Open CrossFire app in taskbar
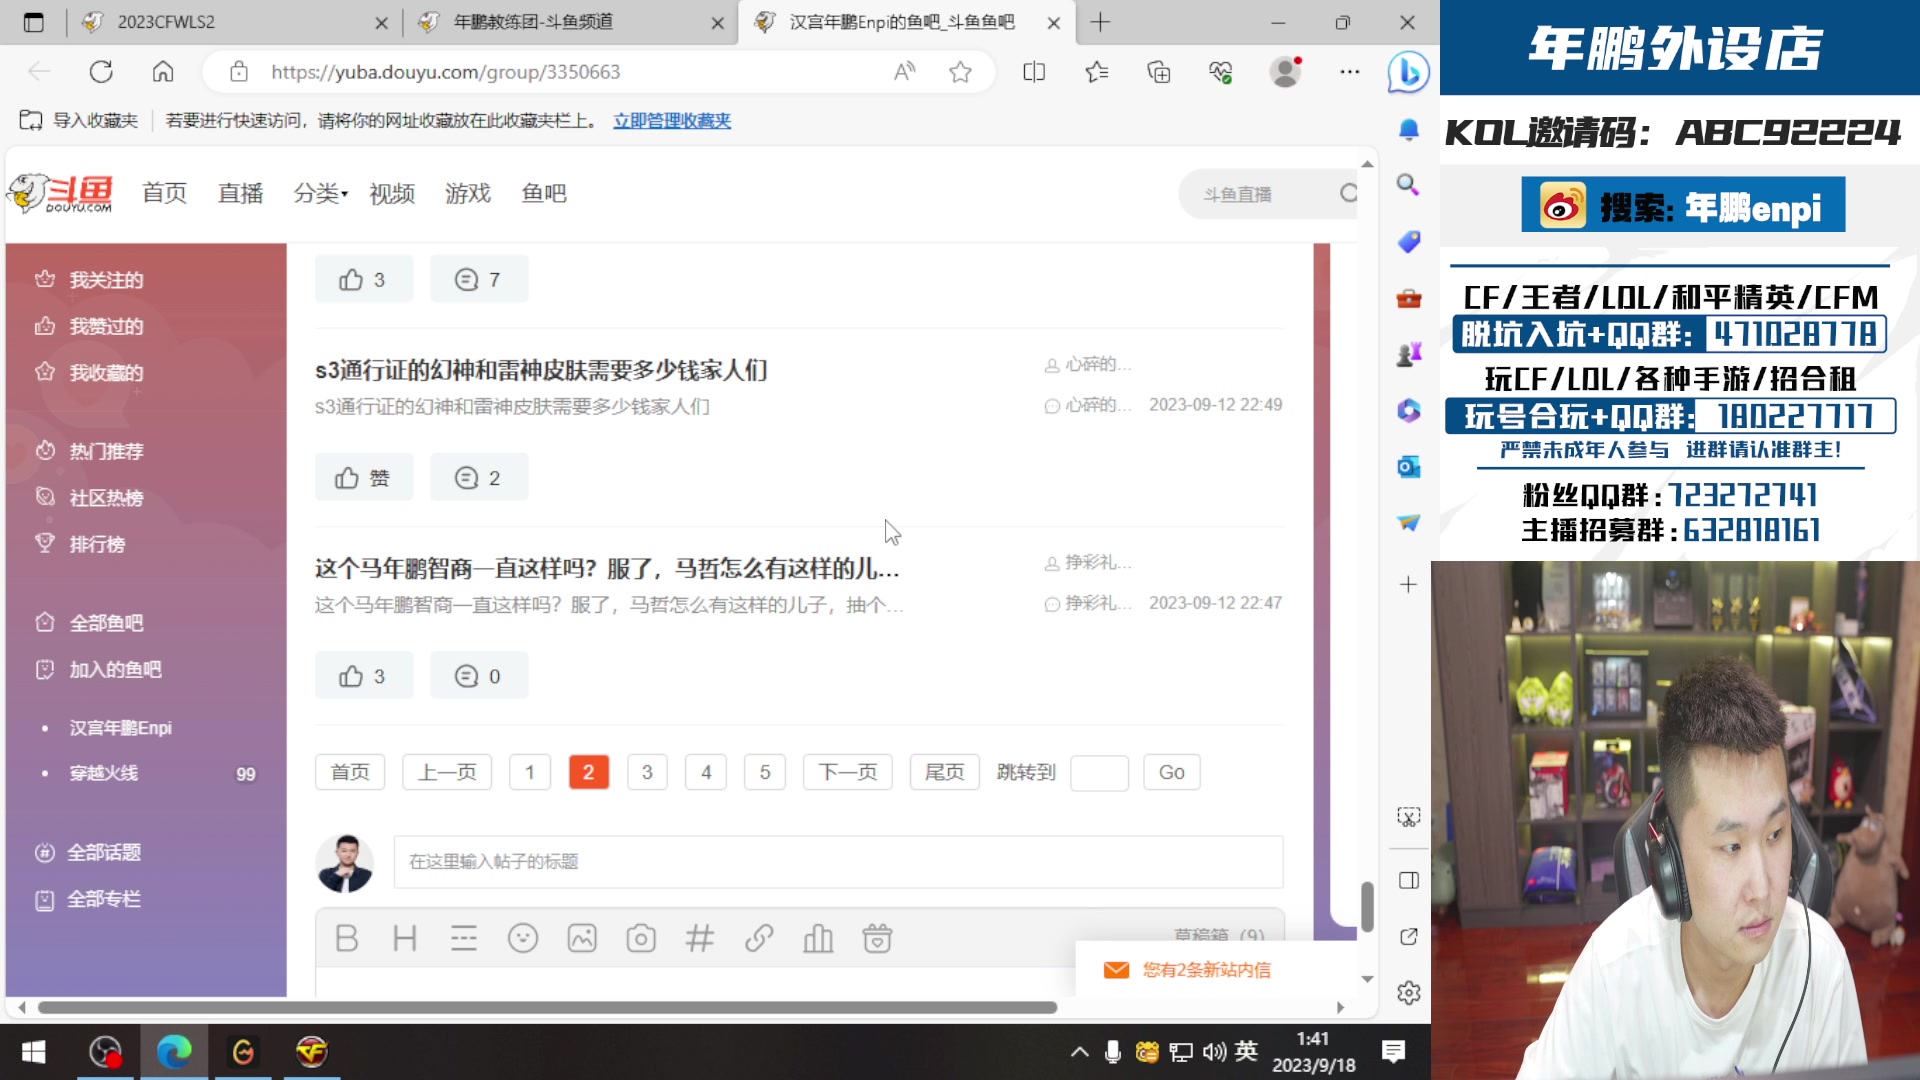 312,1051
